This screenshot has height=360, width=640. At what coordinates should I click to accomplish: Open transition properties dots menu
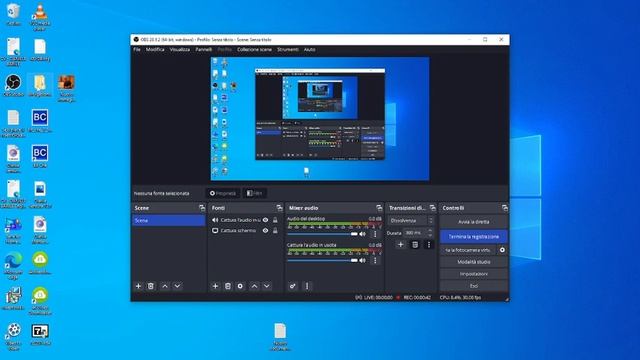tap(429, 244)
